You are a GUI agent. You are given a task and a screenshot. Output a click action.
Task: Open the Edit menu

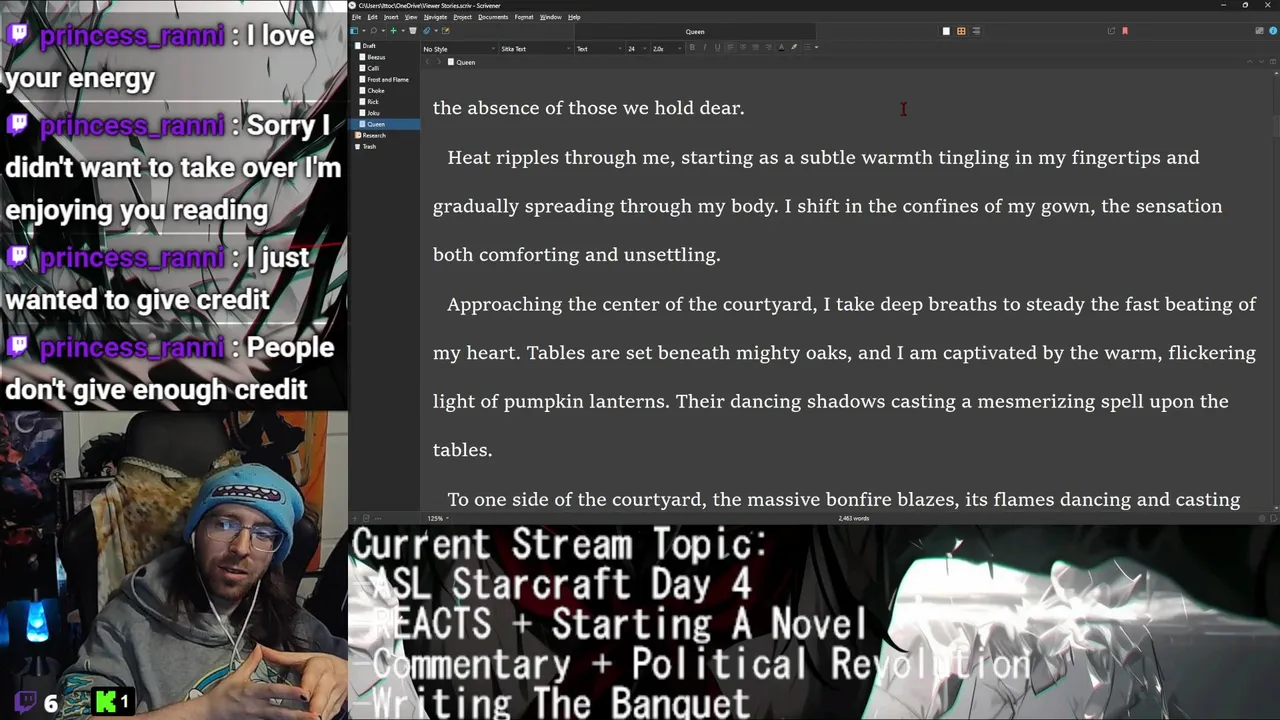(372, 17)
